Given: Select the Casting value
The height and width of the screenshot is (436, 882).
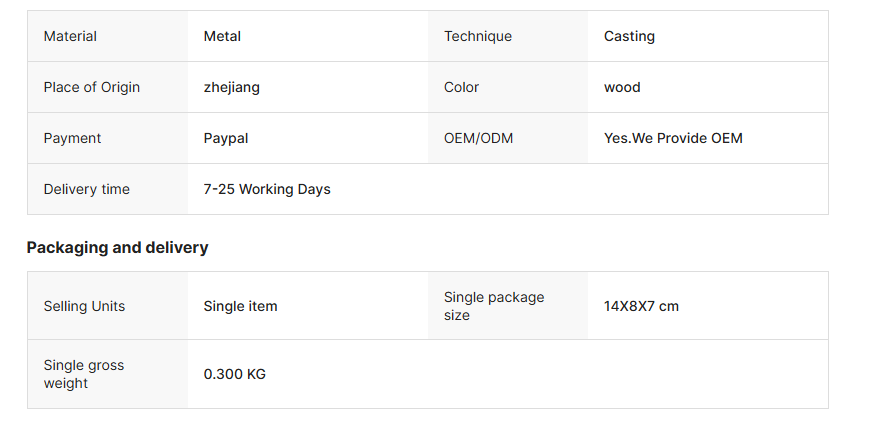Looking at the screenshot, I should (629, 37).
